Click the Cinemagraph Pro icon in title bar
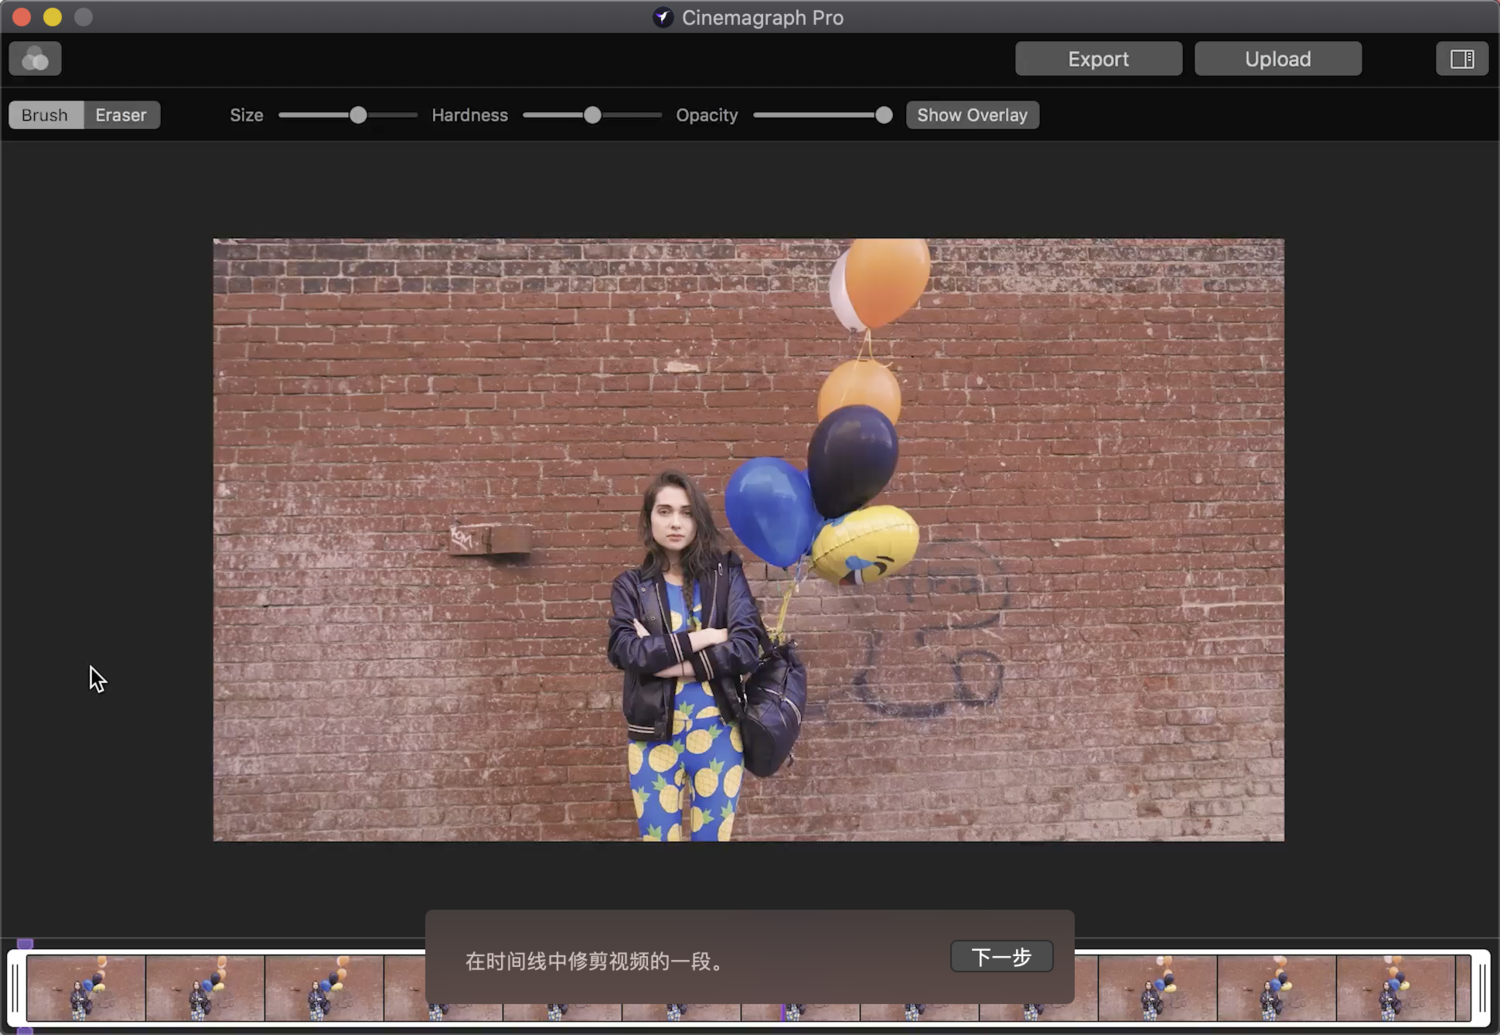Image resolution: width=1500 pixels, height=1035 pixels. click(662, 17)
